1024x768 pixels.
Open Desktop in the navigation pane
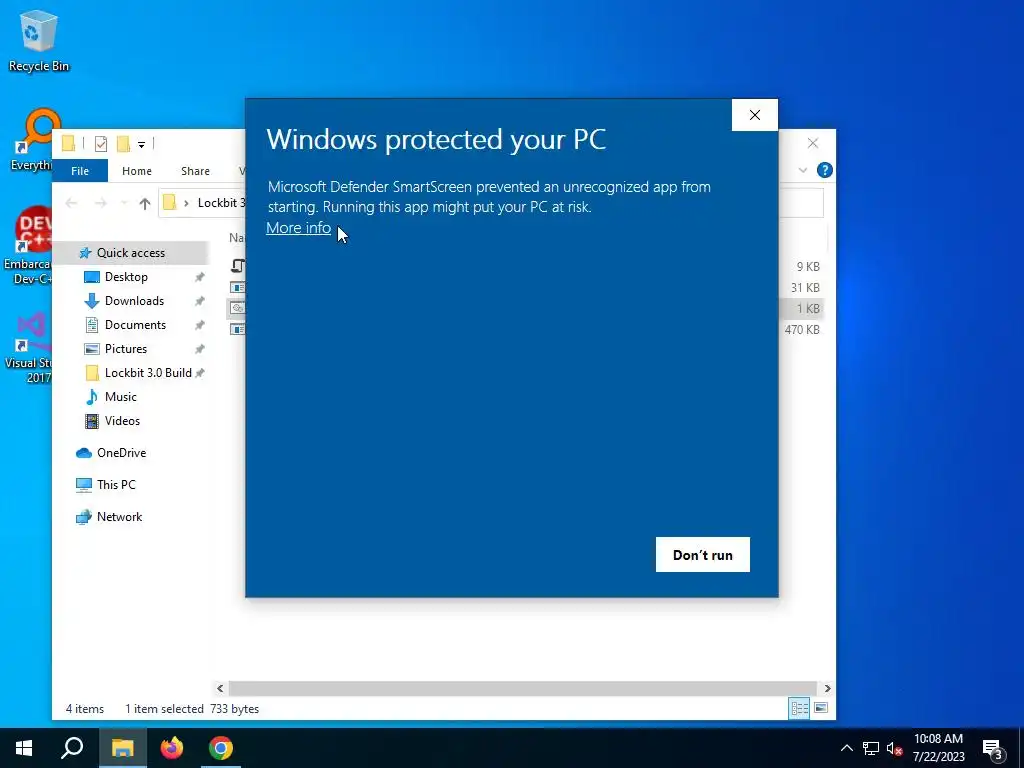pos(126,277)
